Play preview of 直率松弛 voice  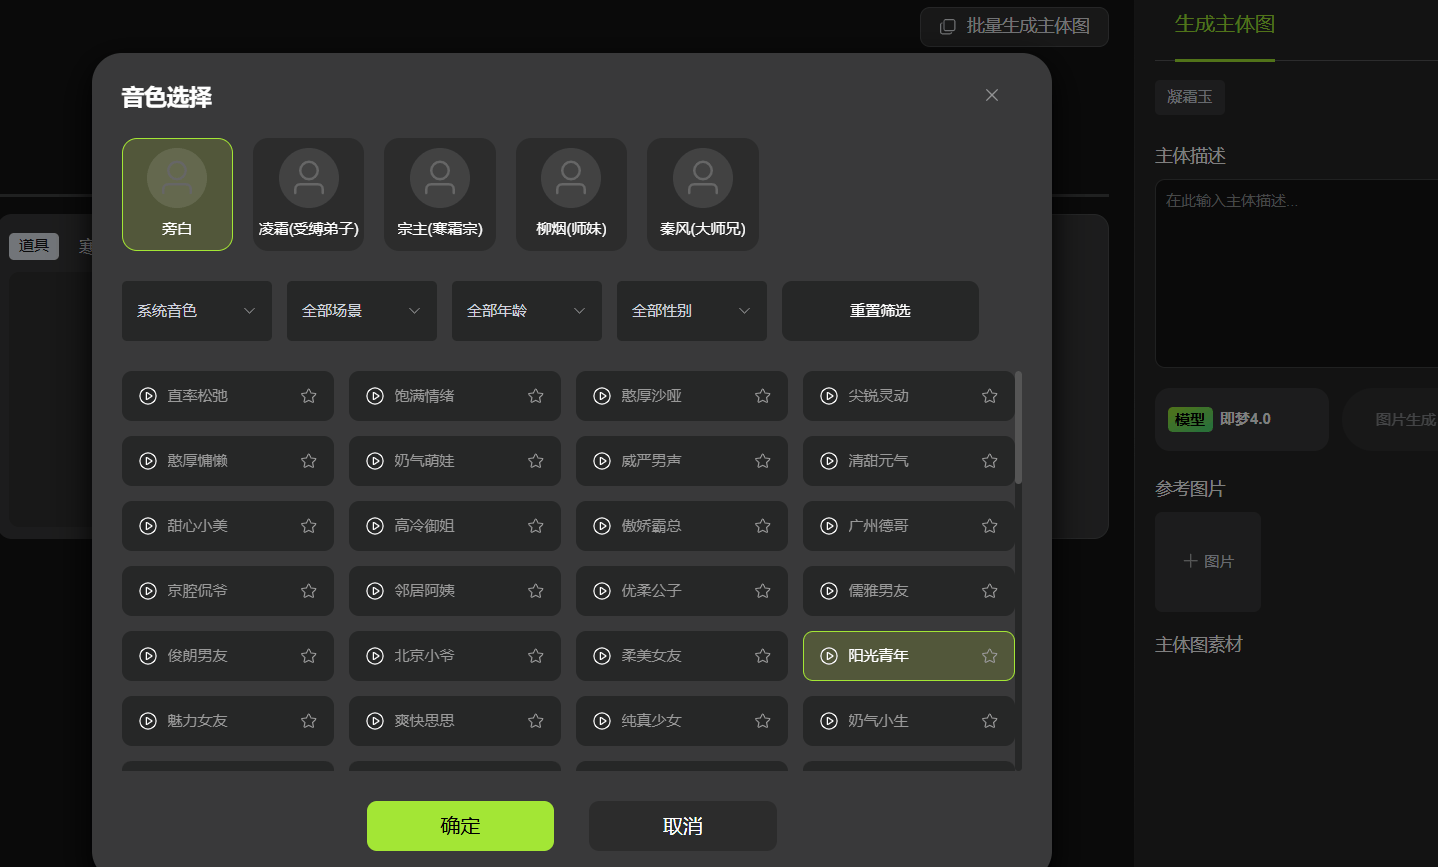point(148,396)
